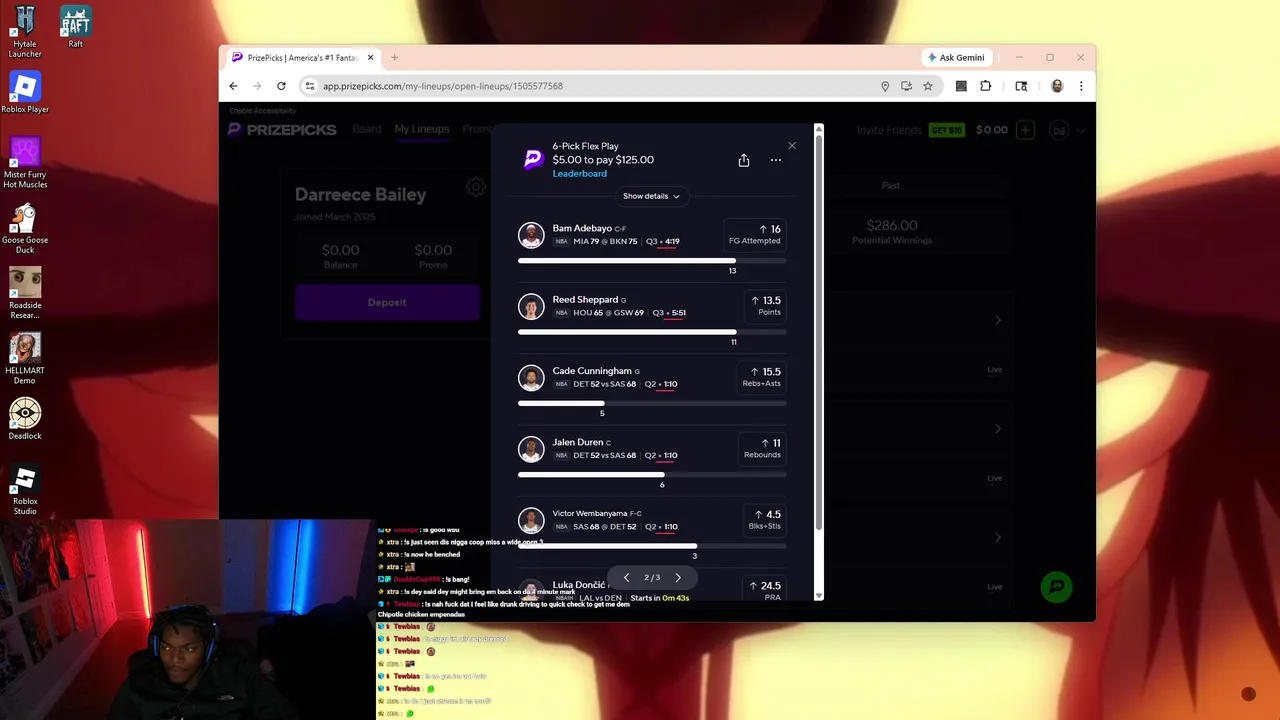This screenshot has height=720, width=1280.
Task: Select the My Lineups tab
Action: (x=422, y=129)
